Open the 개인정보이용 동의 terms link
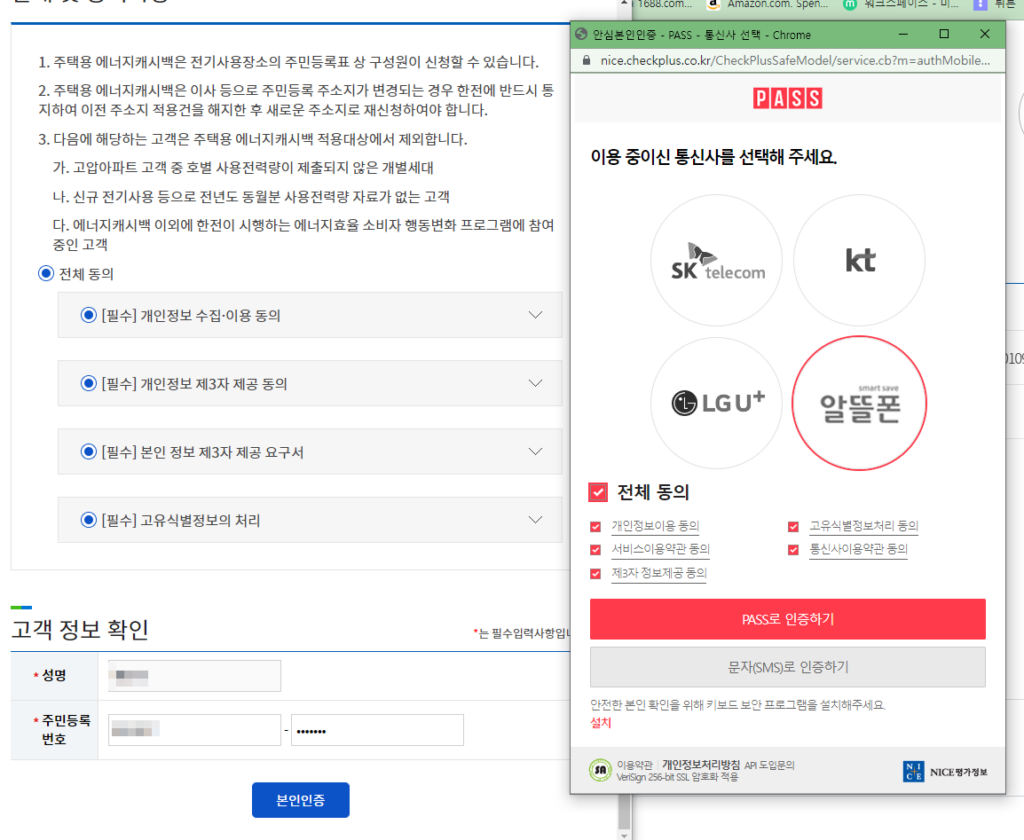The height and width of the screenshot is (840, 1024). 655,526
